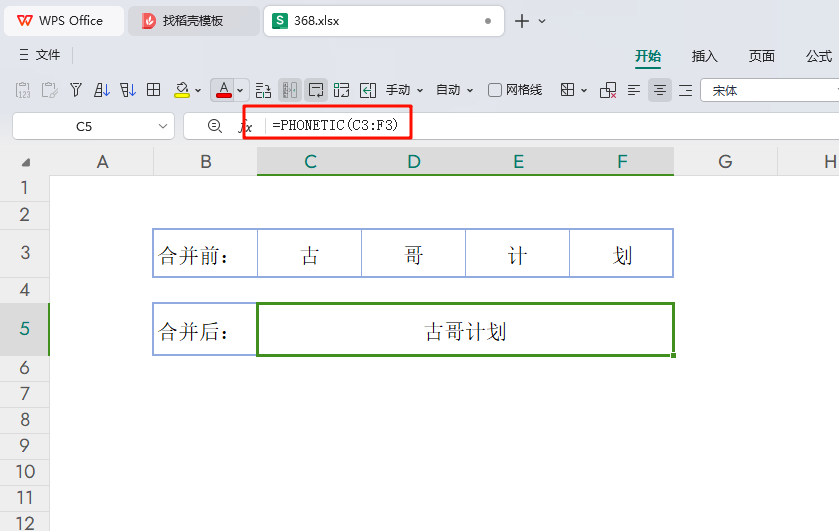Viewport: 839px width, 531px height.
Task: Click the cell containing 合并后:
Action: point(205,329)
